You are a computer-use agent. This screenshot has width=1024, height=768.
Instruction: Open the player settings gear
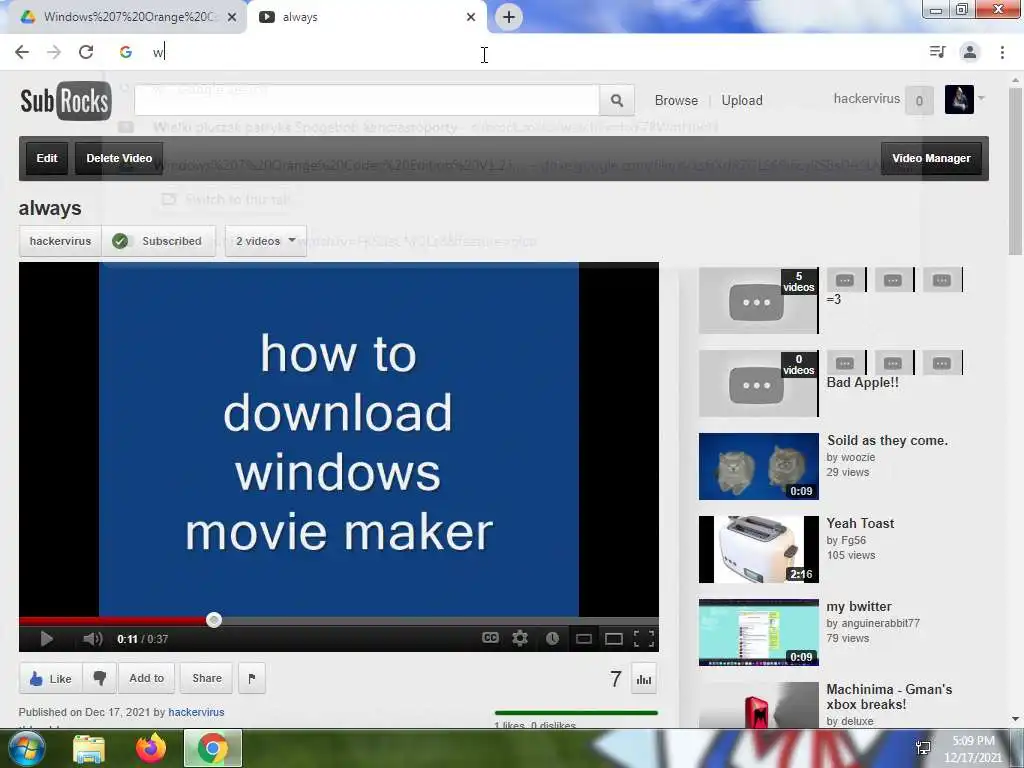point(520,638)
